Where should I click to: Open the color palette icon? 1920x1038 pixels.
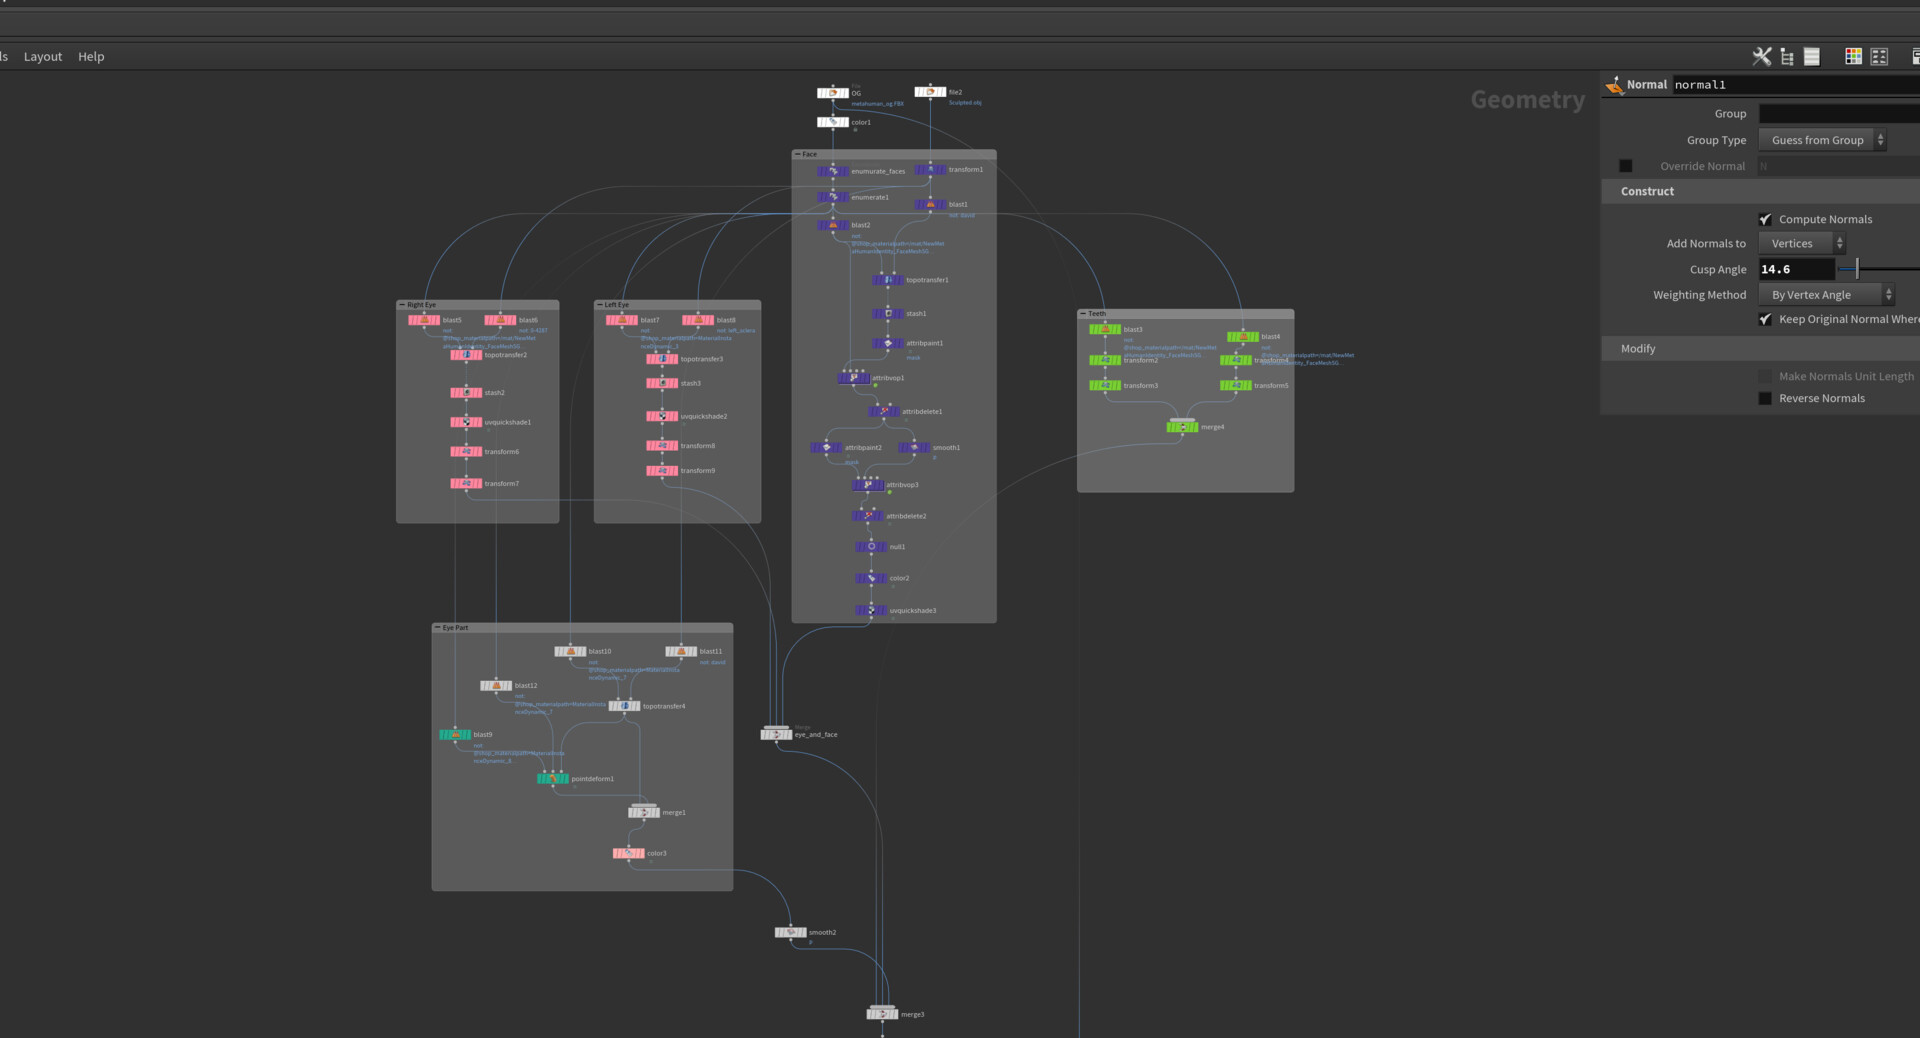(1853, 57)
